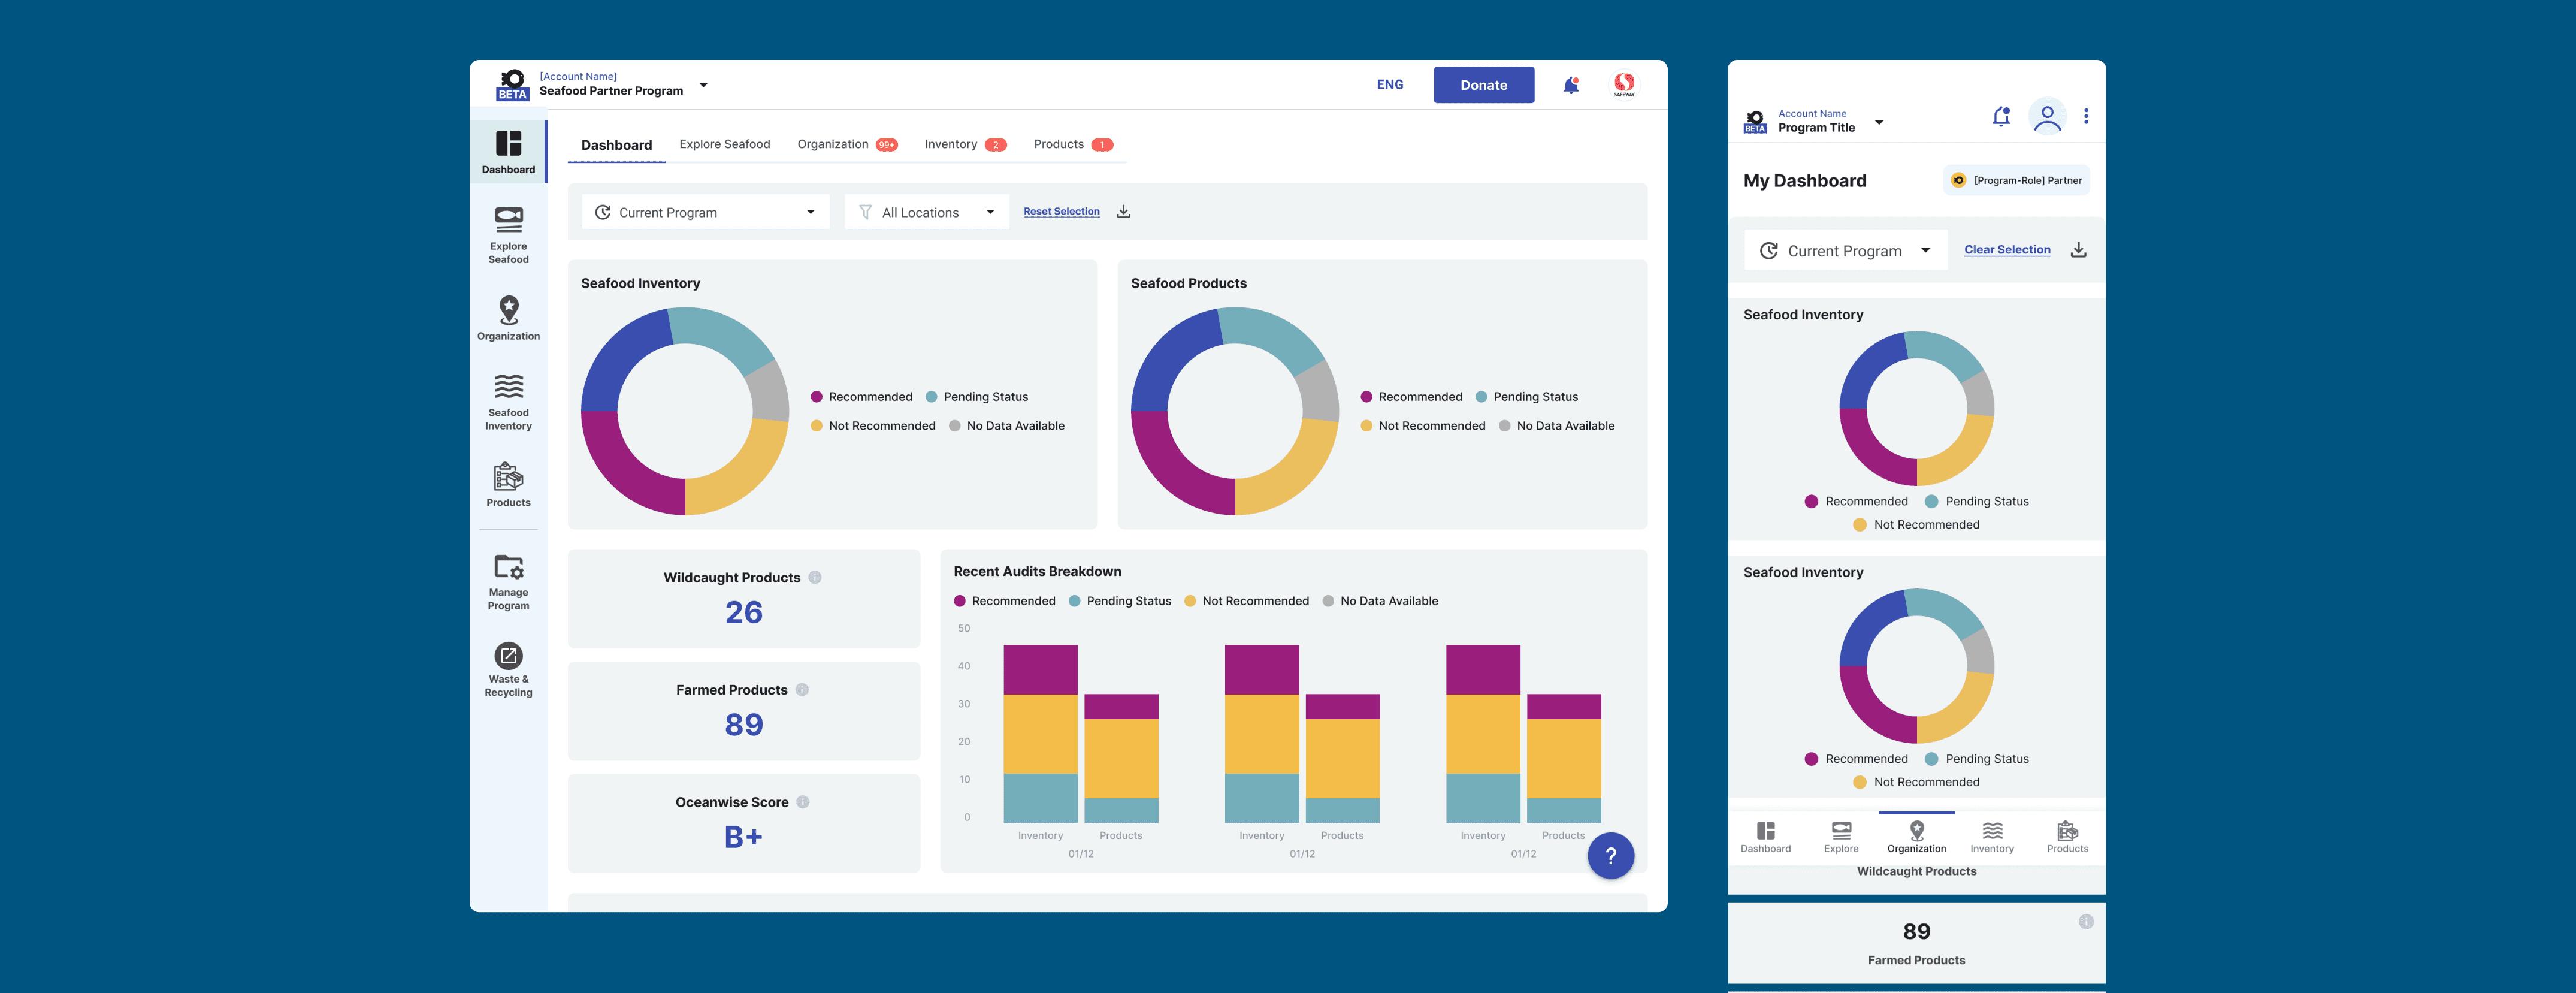Click the Organization sidebar icon
The height and width of the screenshot is (993, 2576).
[x=508, y=317]
